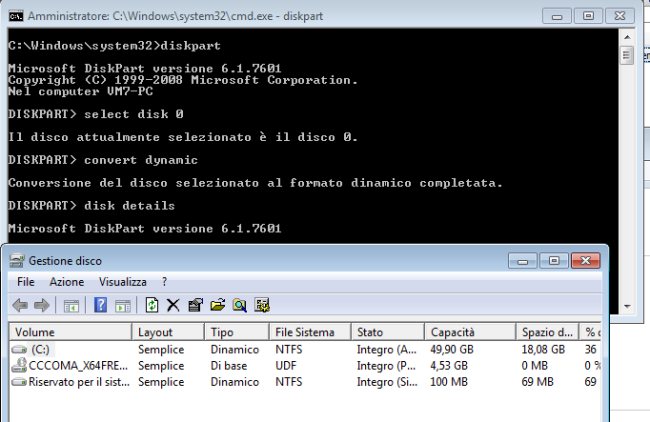Image resolution: width=650 pixels, height=422 pixels.
Task: Click the cmd window scrollbar thumb
Action: (x=627, y=55)
